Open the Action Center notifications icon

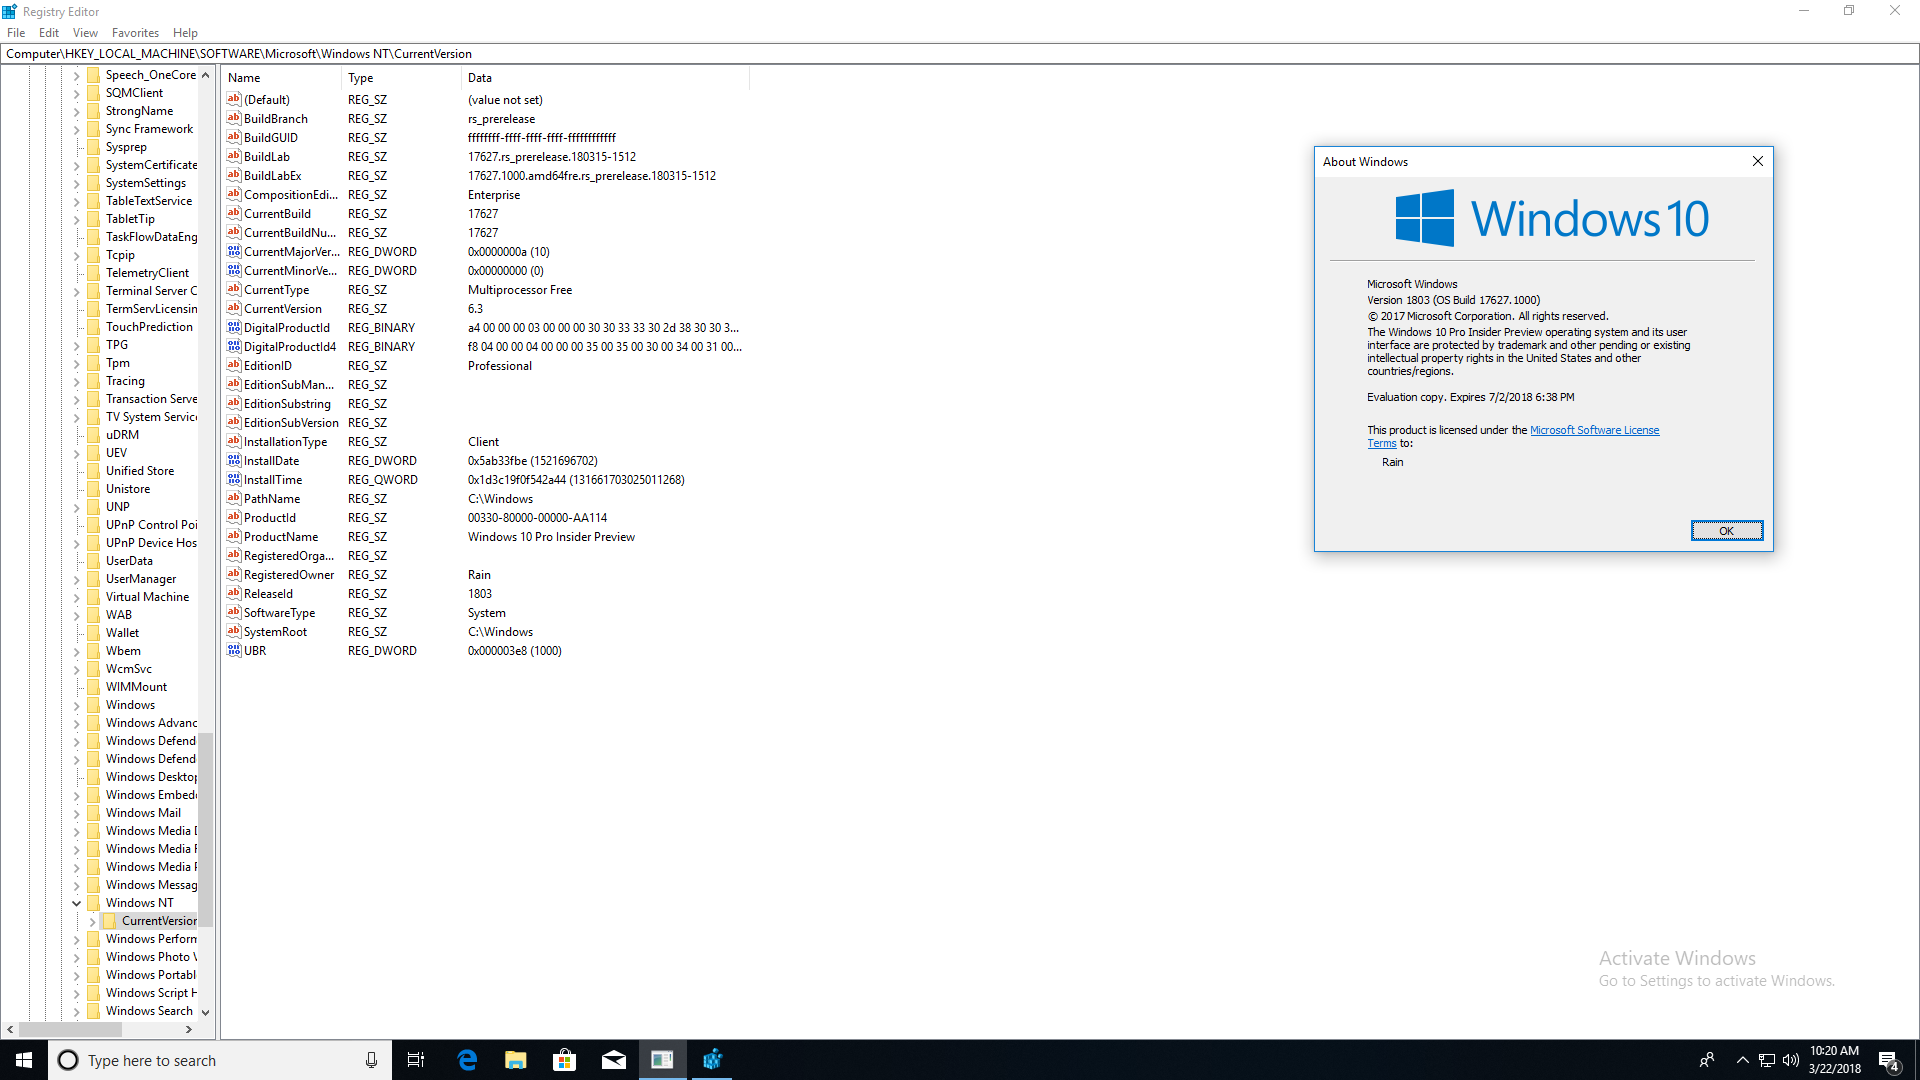(1889, 1060)
